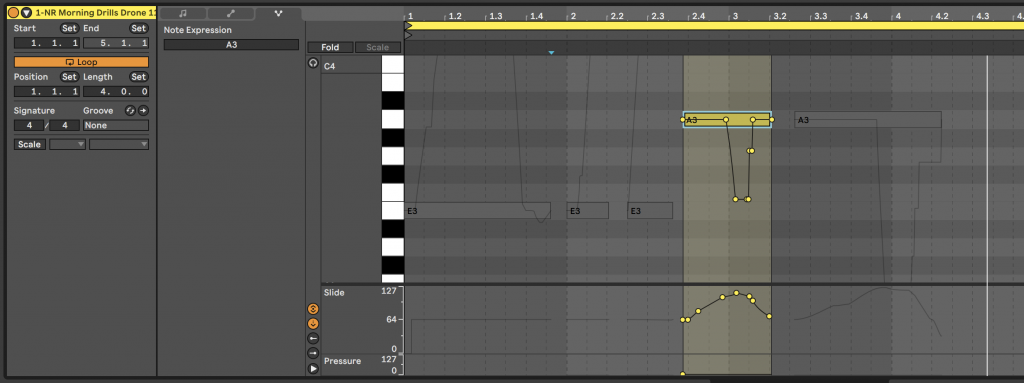The width and height of the screenshot is (1024, 383).
Task: Click ruler position 3.3
Action: (x=820, y=16)
